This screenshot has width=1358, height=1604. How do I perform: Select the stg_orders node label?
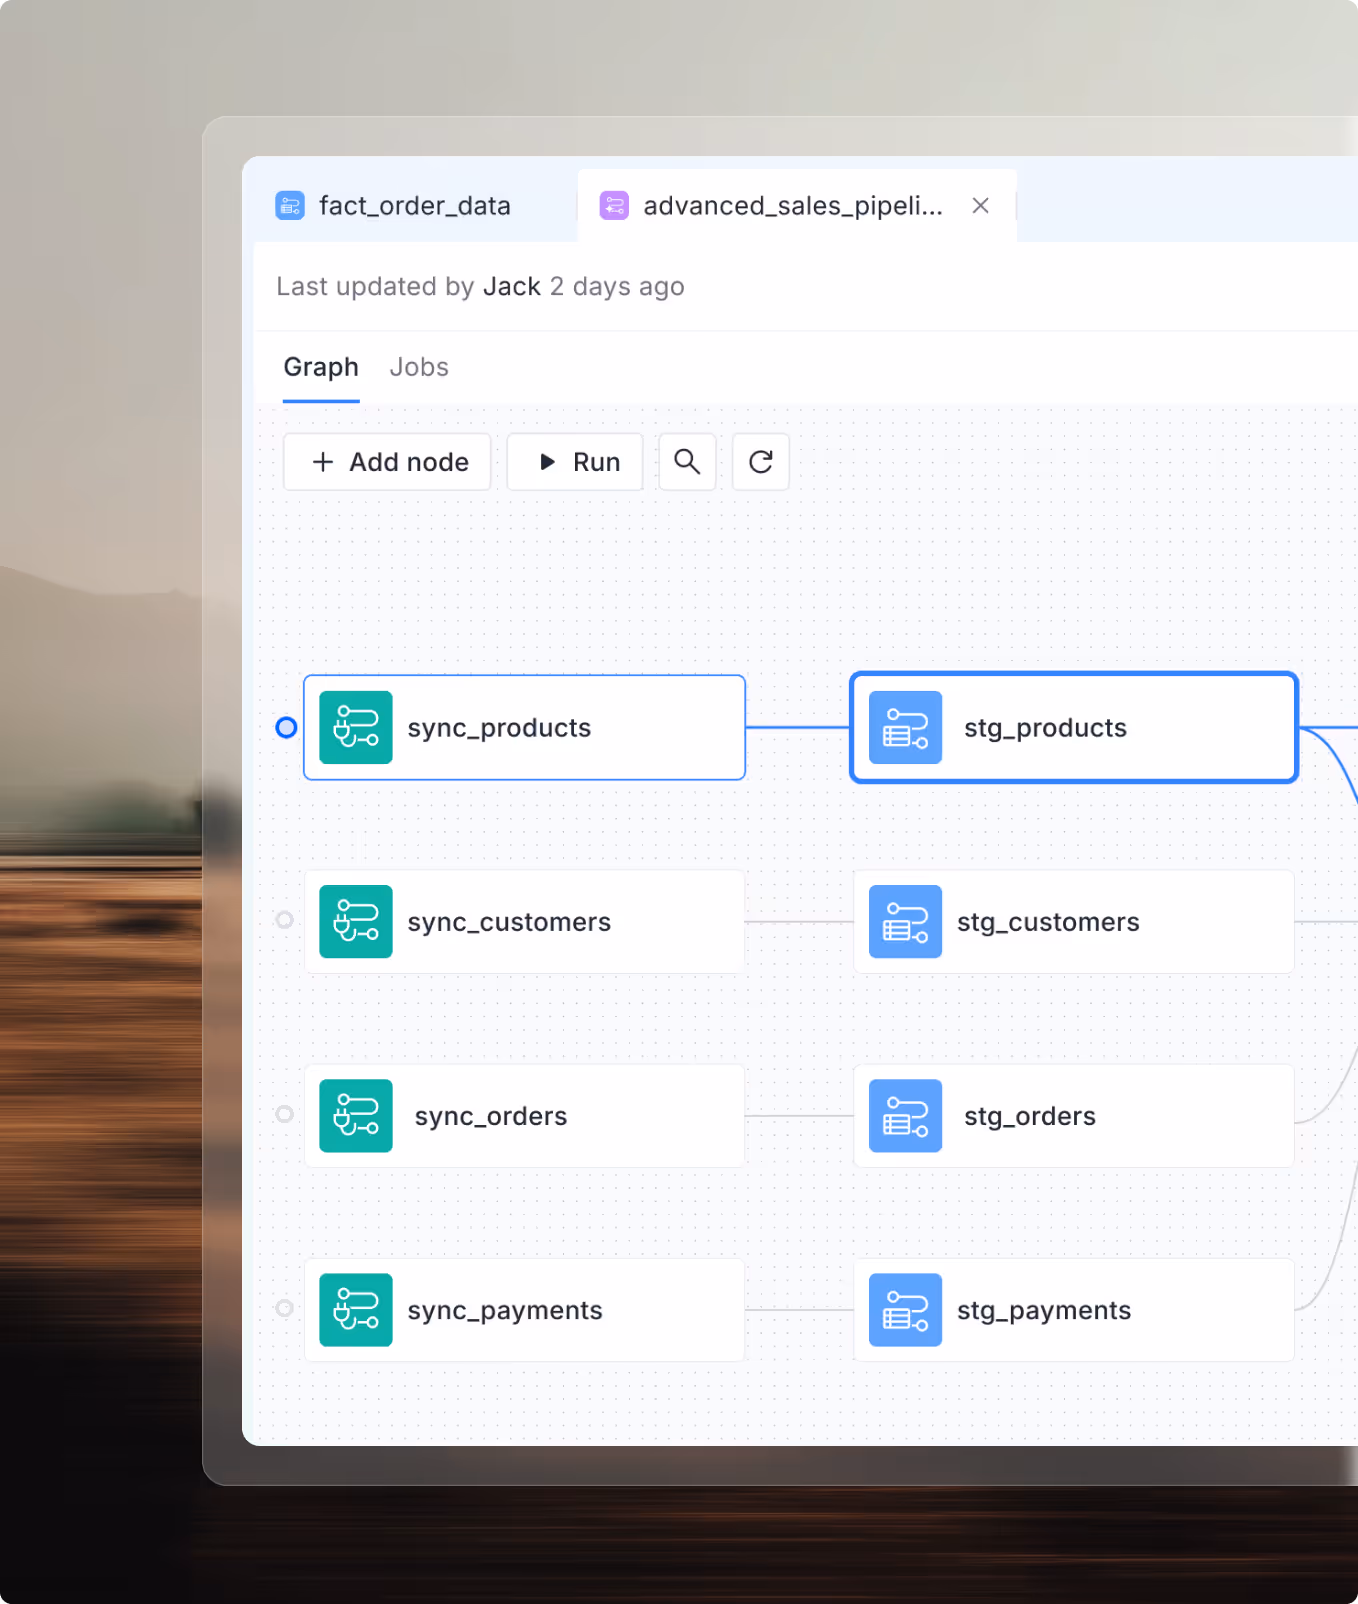pyautogui.click(x=1030, y=1116)
